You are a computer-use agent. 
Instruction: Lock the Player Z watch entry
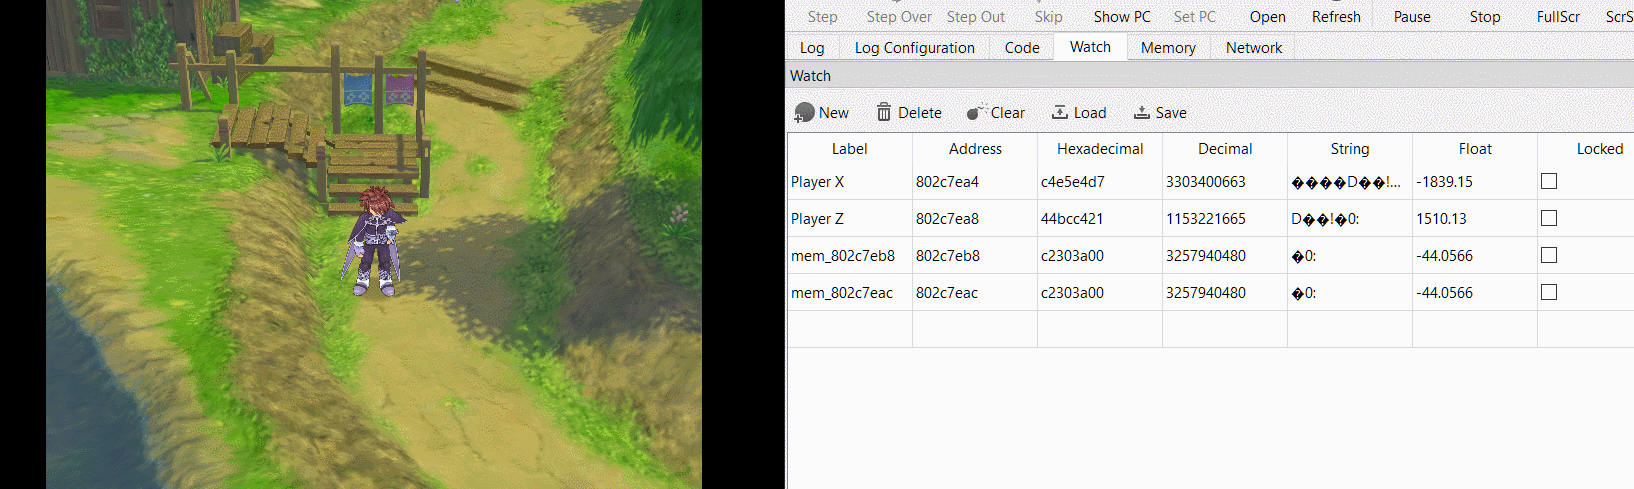pos(1549,218)
